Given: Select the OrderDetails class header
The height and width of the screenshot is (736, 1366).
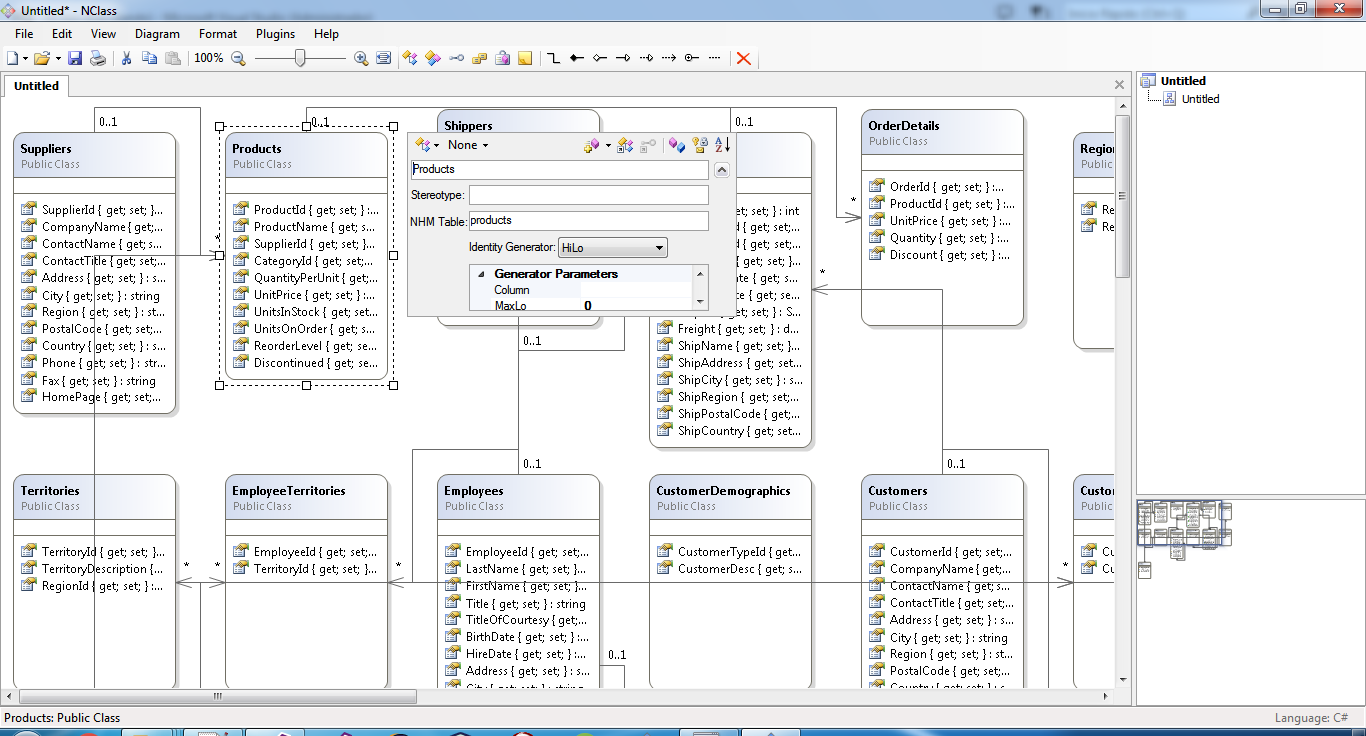Looking at the screenshot, I should click(943, 133).
